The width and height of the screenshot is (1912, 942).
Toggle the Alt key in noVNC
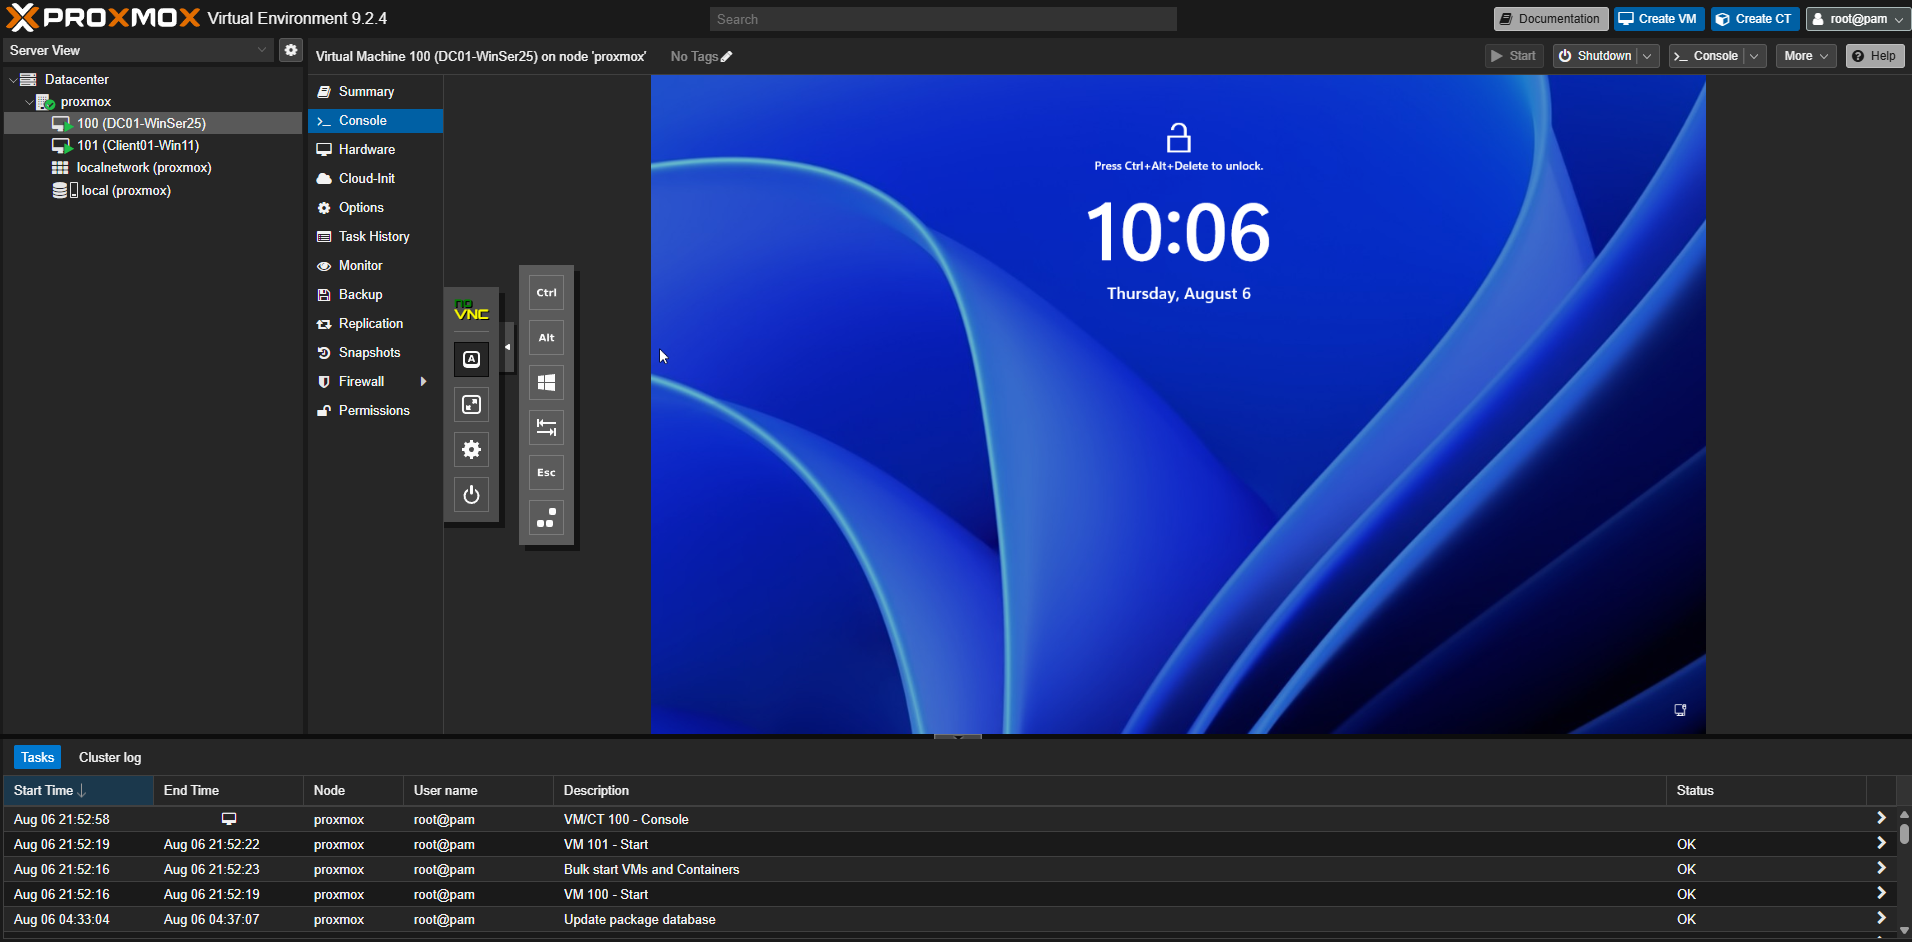(546, 338)
